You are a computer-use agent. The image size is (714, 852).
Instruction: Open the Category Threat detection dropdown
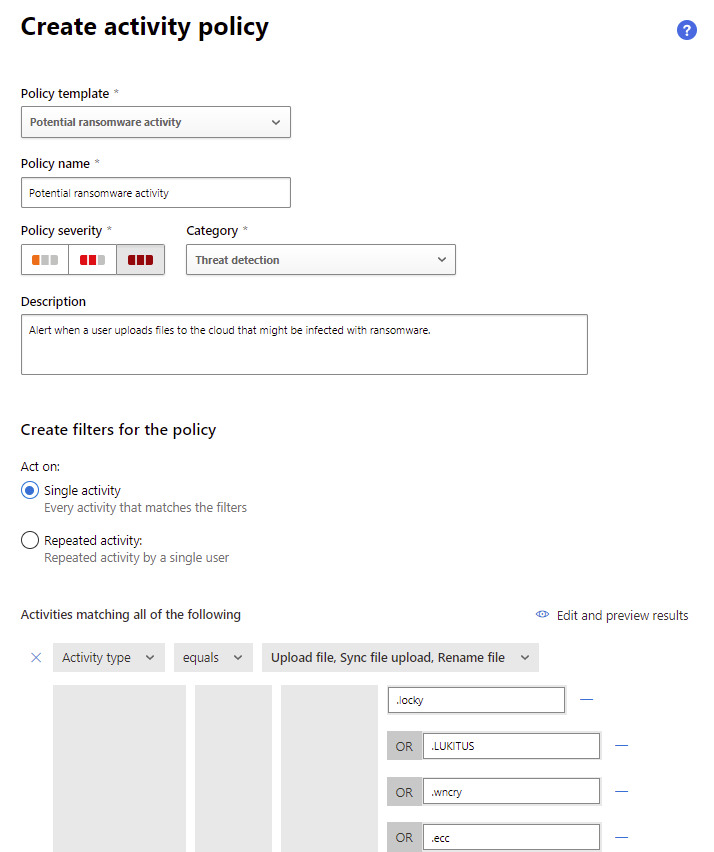click(321, 260)
